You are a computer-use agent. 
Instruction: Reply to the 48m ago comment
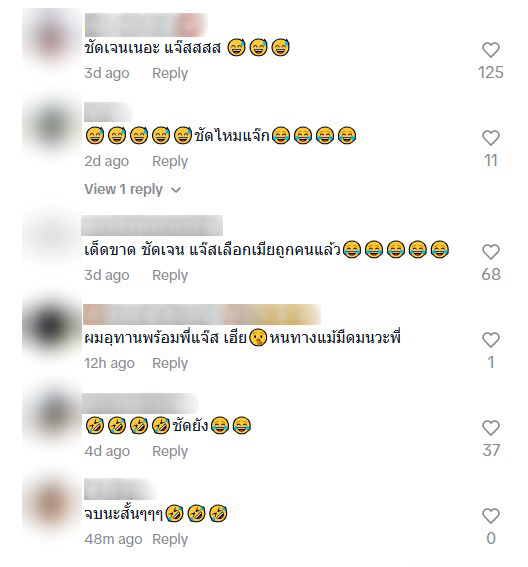click(x=170, y=539)
